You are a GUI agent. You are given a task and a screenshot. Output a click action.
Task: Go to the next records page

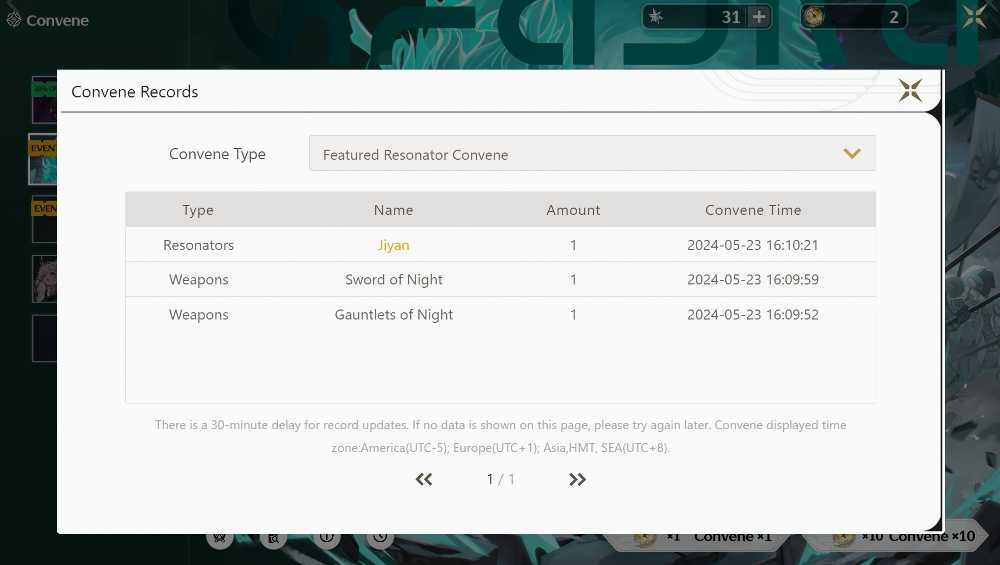577,479
